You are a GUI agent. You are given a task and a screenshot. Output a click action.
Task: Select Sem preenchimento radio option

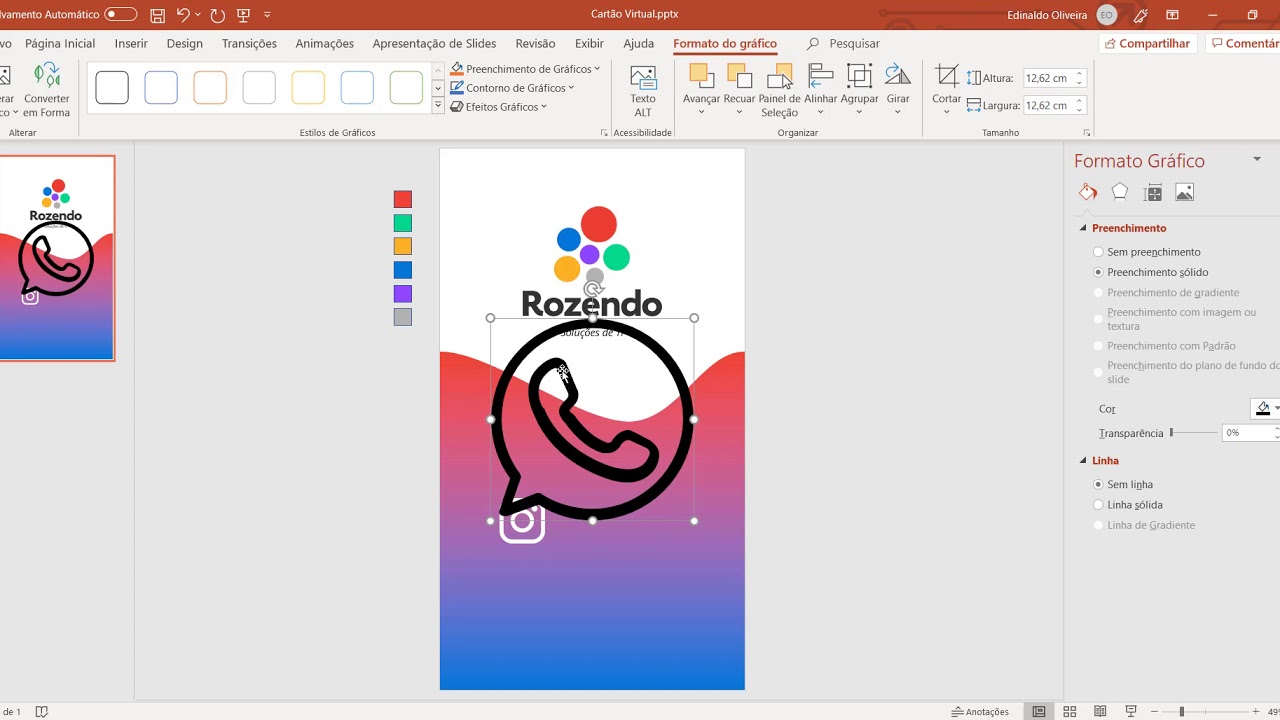pos(1099,252)
